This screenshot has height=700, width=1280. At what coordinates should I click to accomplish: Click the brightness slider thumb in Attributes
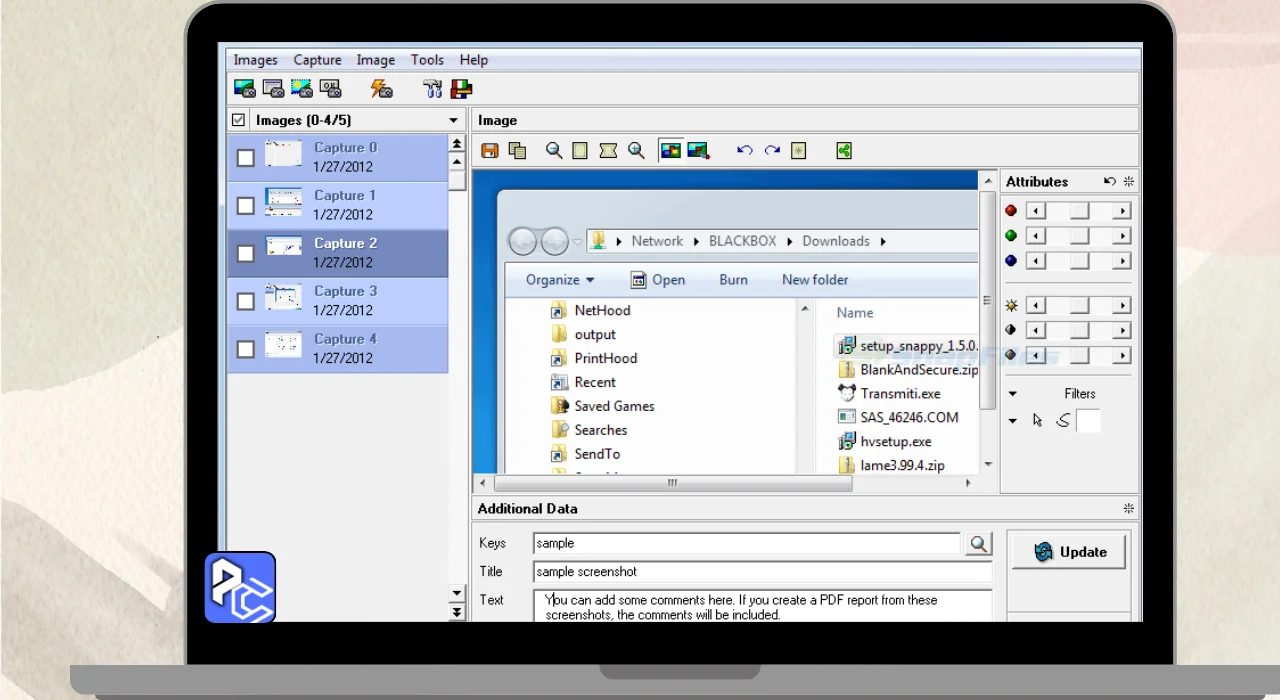pos(1079,306)
